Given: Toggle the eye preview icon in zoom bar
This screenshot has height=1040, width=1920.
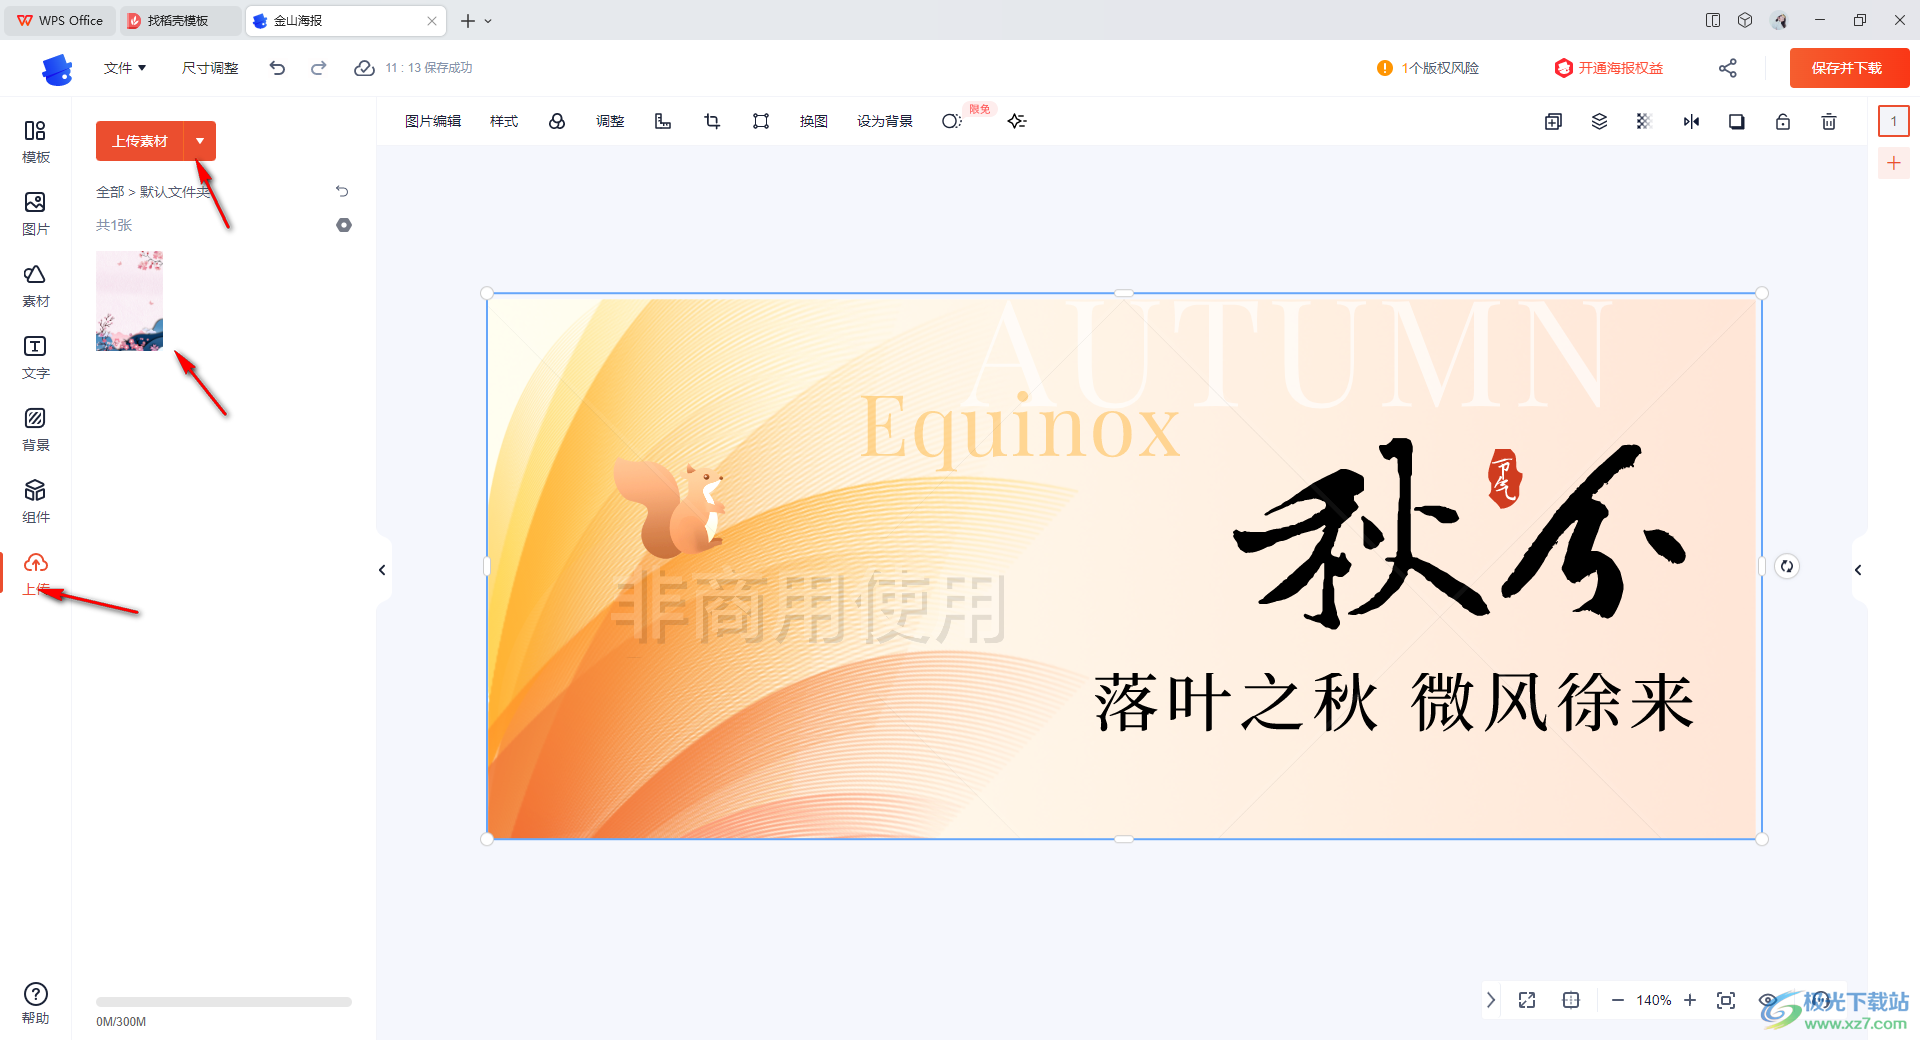Looking at the screenshot, I should [x=1768, y=1000].
